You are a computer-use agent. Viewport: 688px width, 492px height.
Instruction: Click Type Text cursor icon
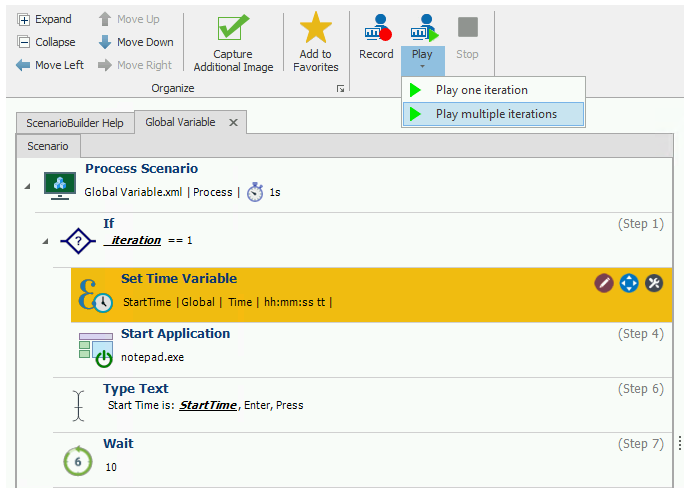coord(79,406)
